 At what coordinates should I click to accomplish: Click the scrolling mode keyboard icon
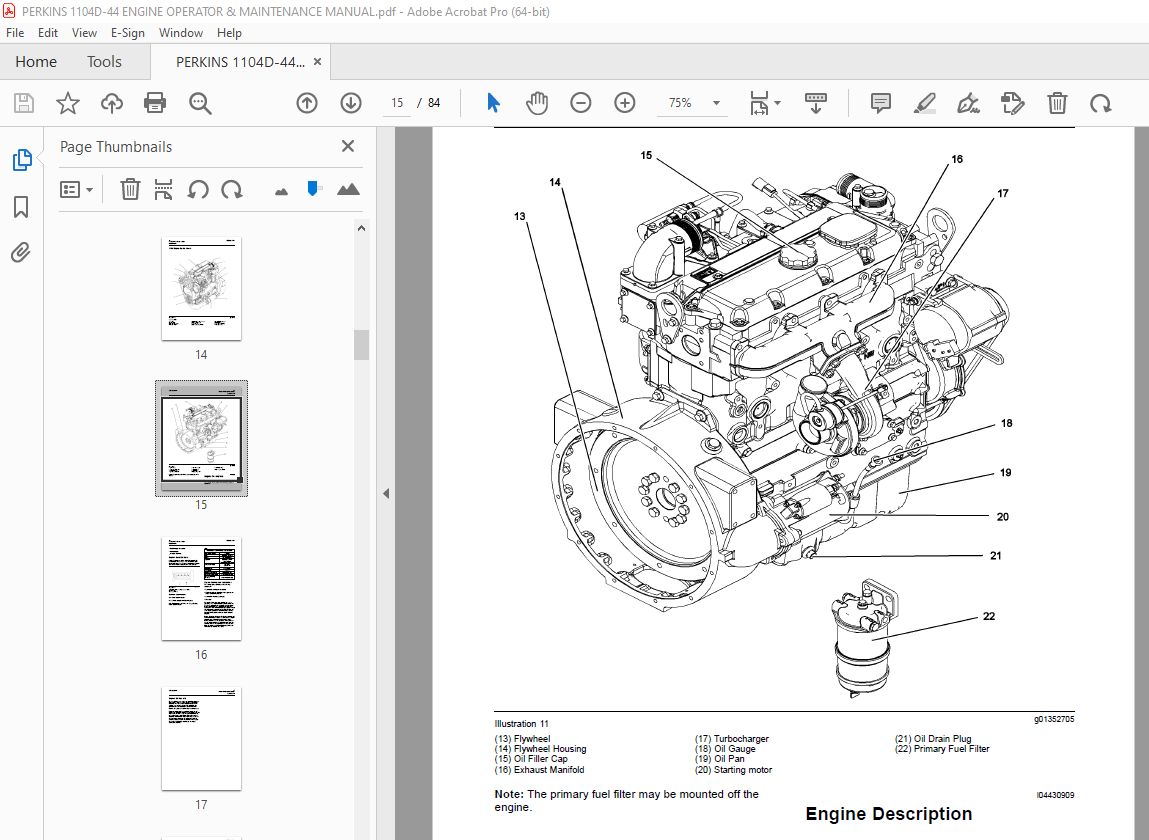point(816,103)
